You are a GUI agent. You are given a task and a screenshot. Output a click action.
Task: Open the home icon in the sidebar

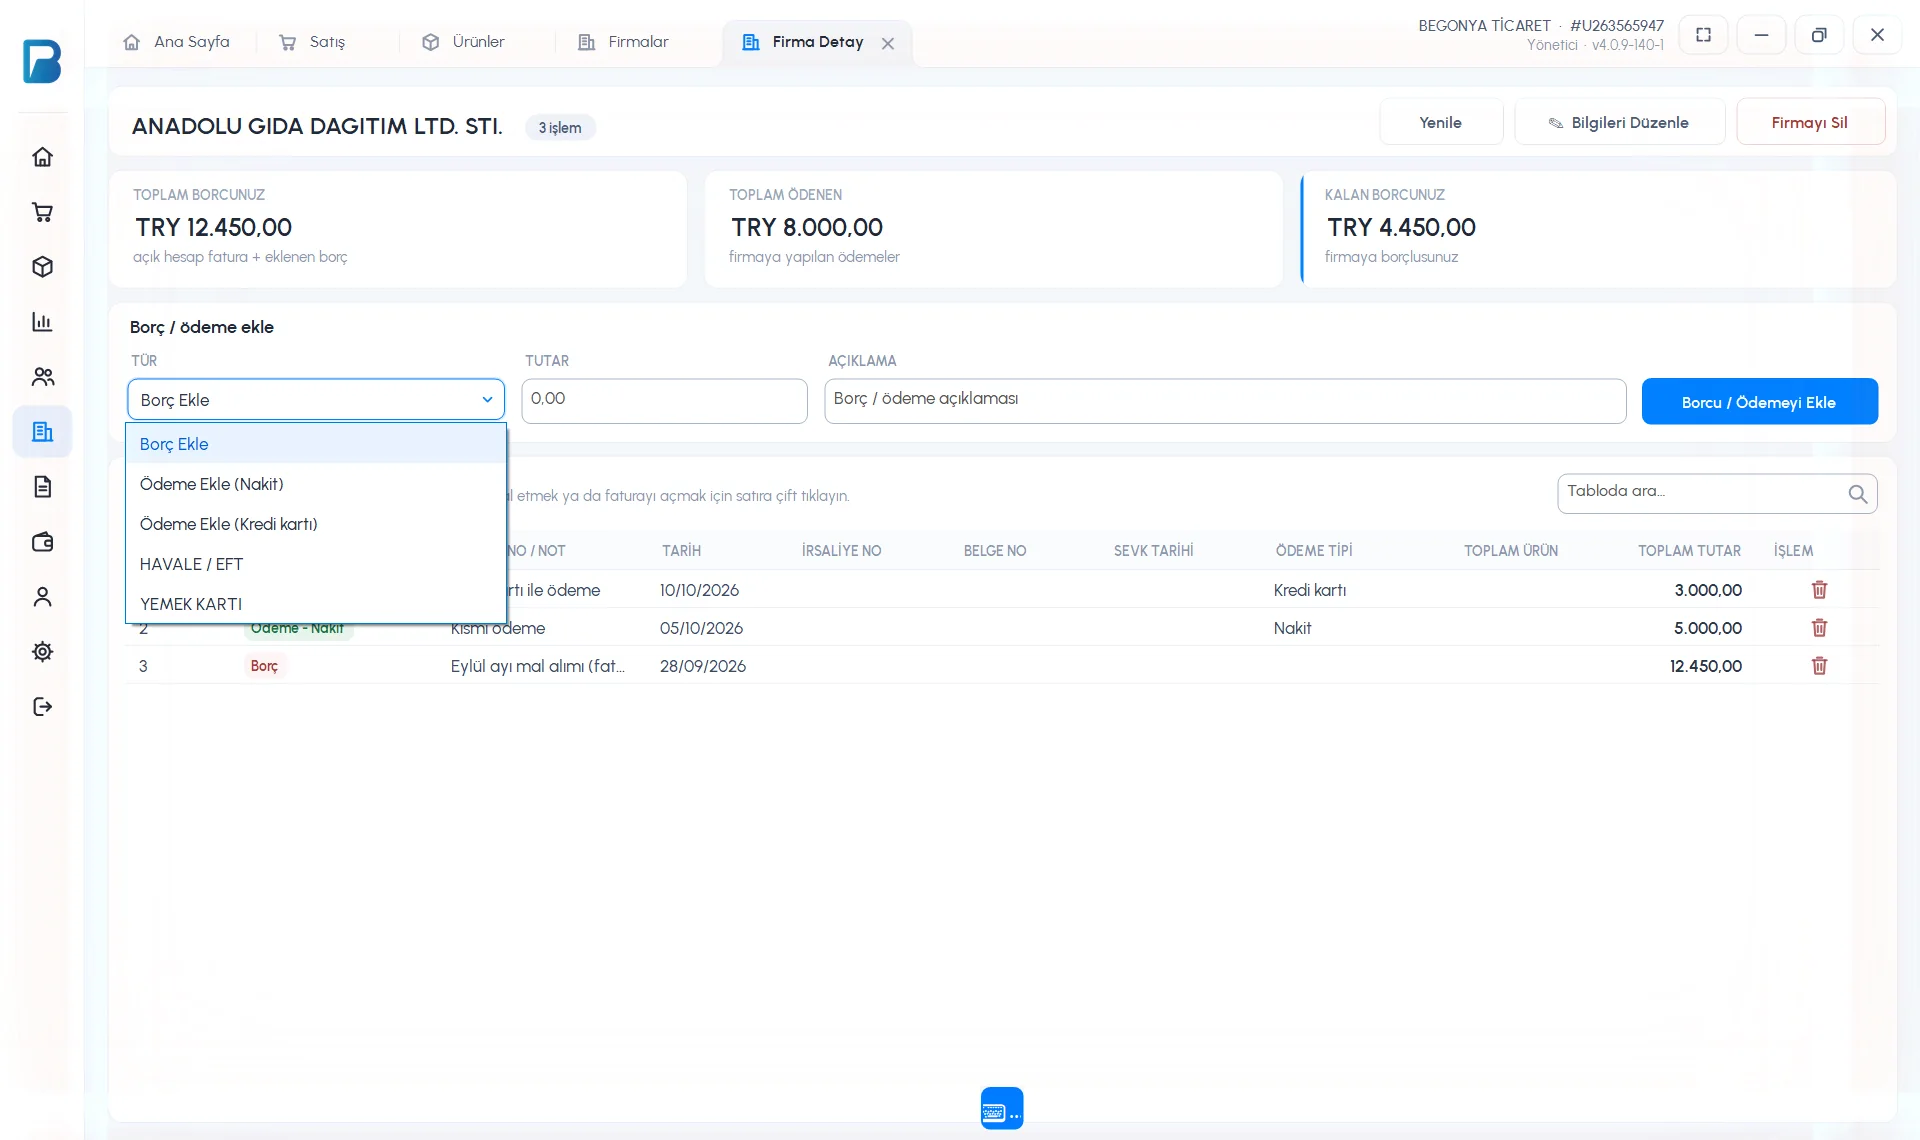coord(42,157)
